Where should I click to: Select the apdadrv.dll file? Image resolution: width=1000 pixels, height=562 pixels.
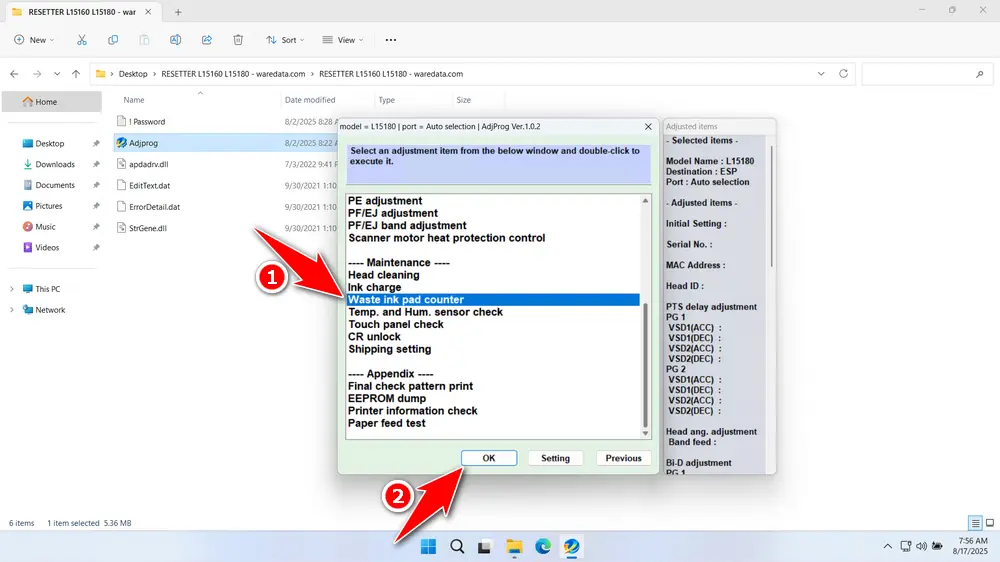[149, 165]
